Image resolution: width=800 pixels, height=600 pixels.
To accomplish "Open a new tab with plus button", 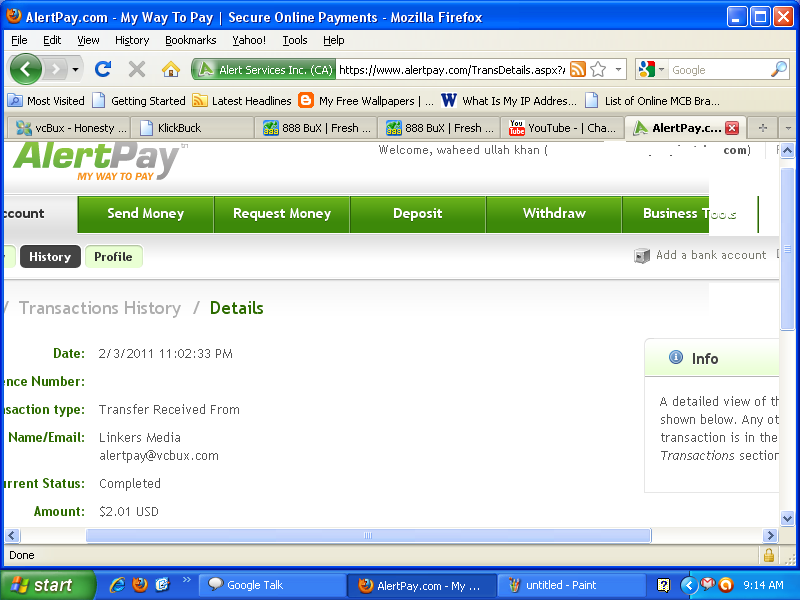I will 763,128.
